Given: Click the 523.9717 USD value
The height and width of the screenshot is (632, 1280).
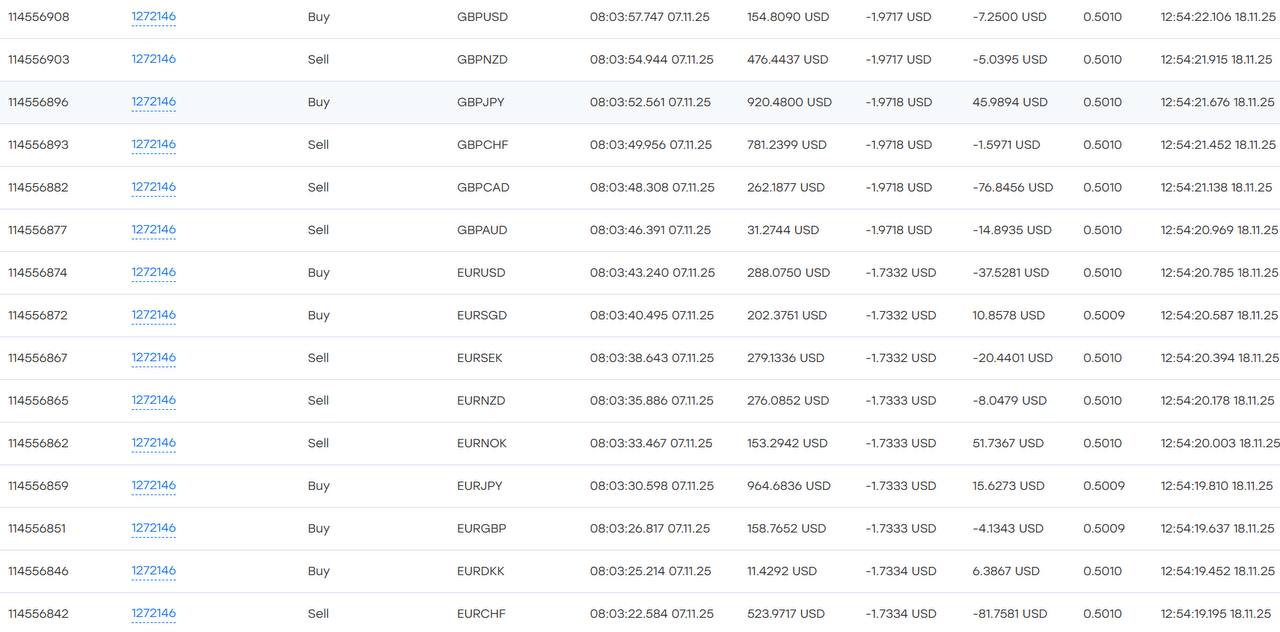Looking at the screenshot, I should click(x=786, y=614).
